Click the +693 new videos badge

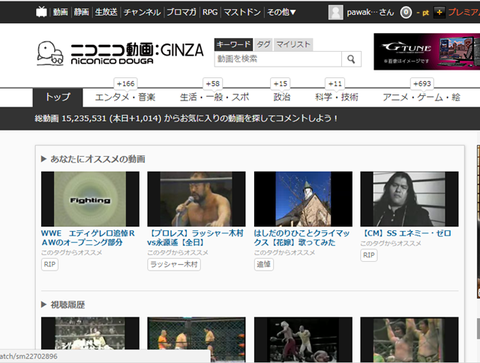coord(422,84)
